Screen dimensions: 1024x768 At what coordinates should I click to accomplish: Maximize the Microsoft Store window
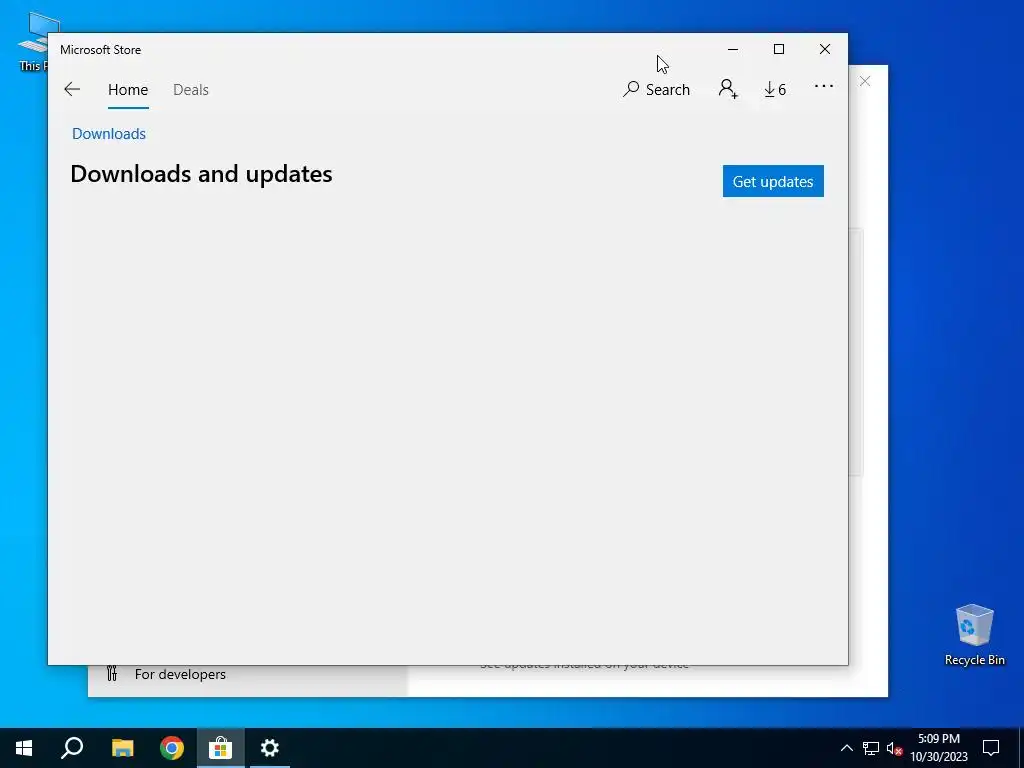coord(778,49)
